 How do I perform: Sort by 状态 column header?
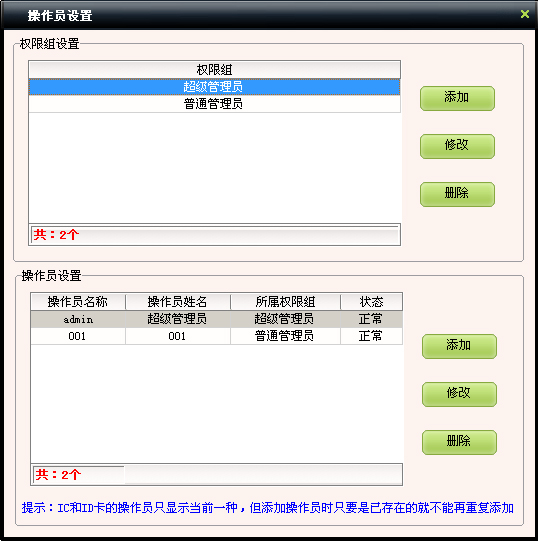pyautogui.click(x=371, y=302)
